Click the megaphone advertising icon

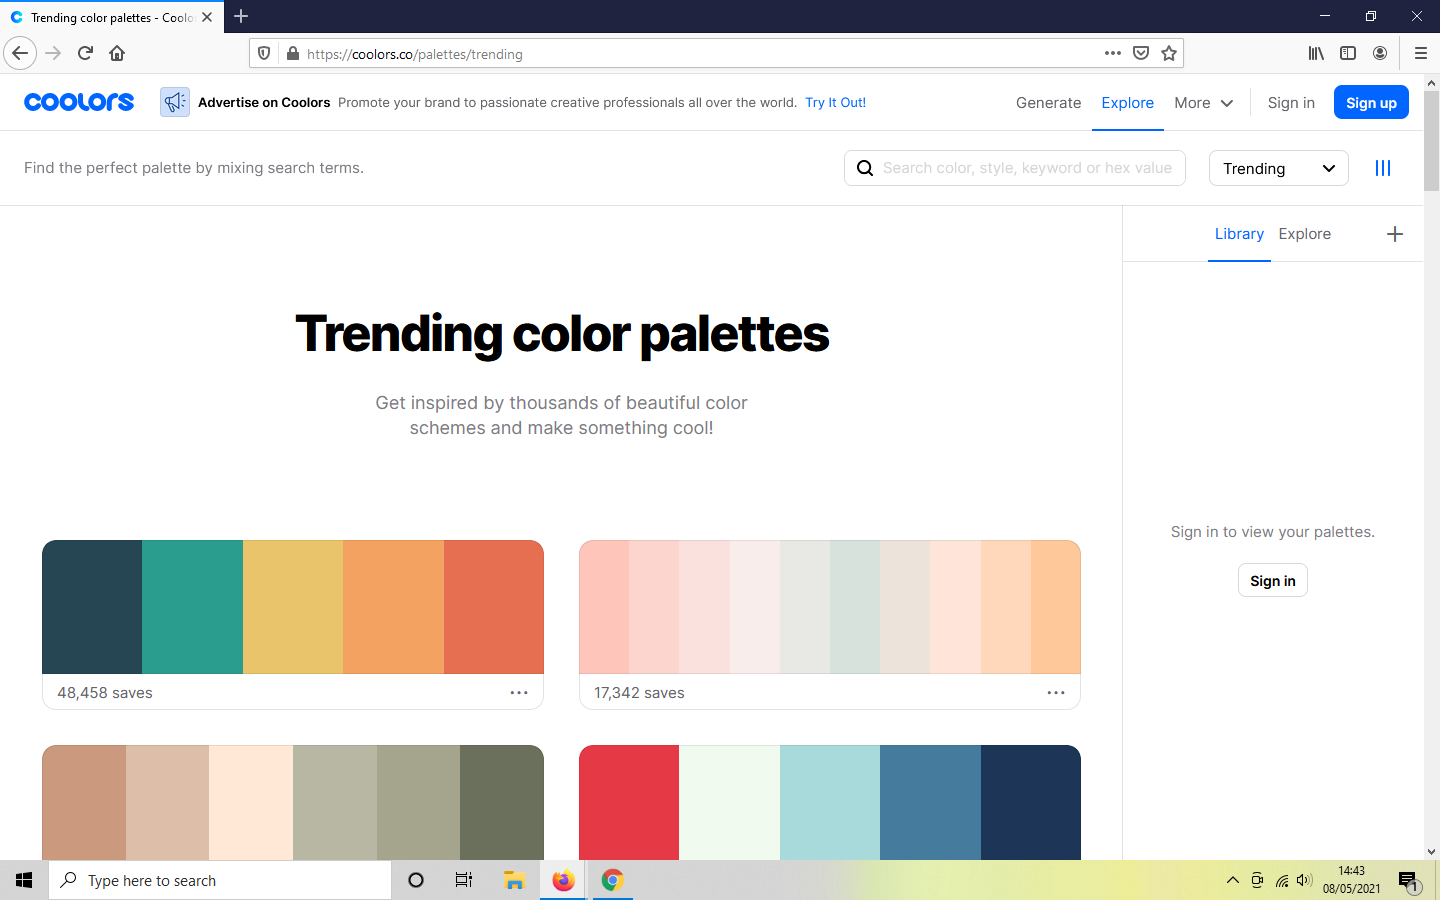point(174,101)
